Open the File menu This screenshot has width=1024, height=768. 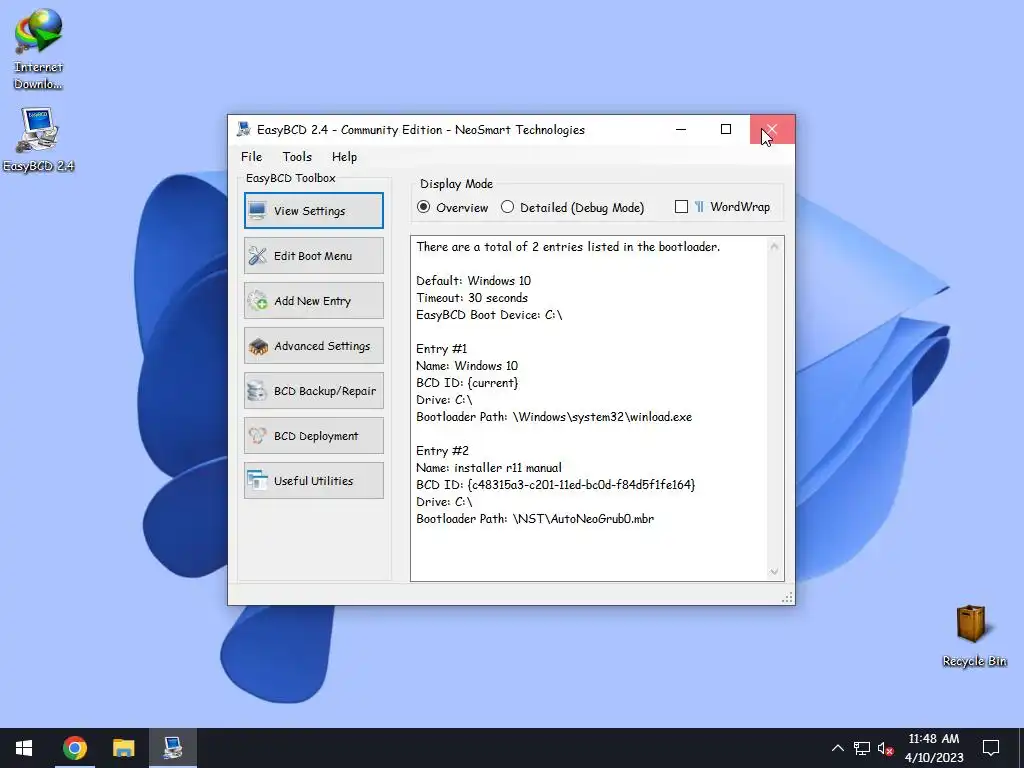click(x=251, y=156)
